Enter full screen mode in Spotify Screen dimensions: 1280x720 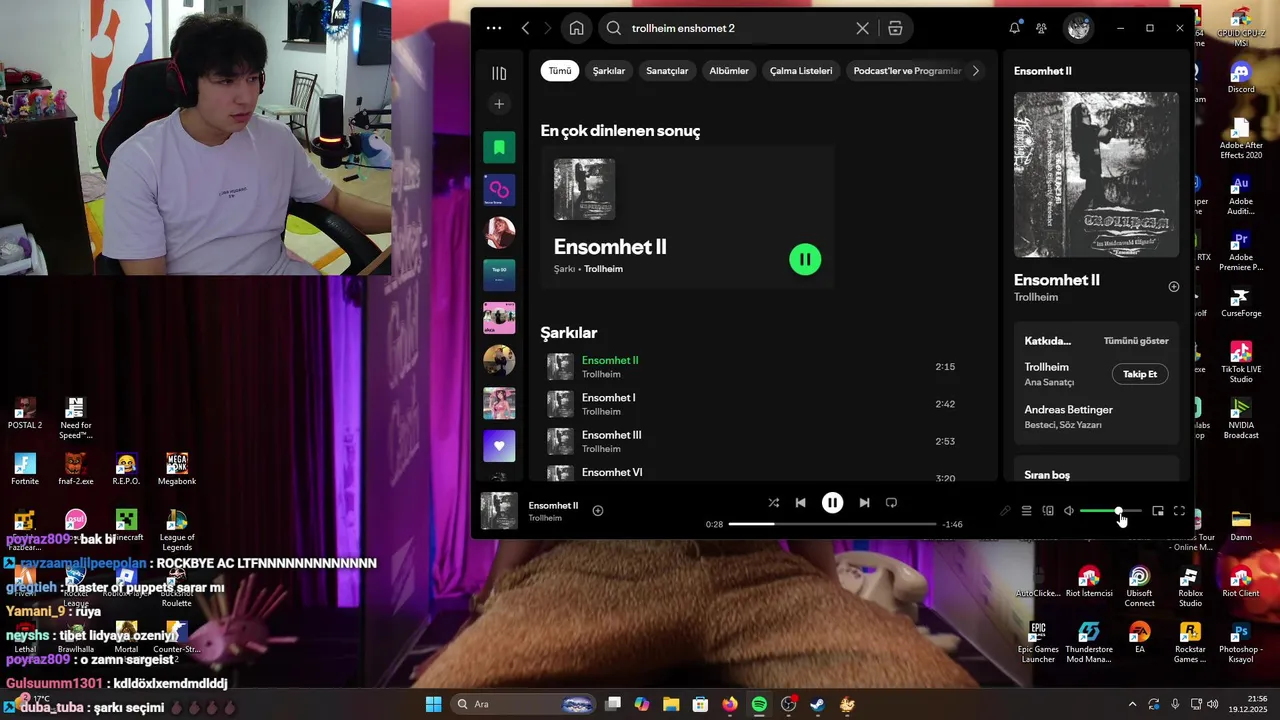[x=1179, y=511]
